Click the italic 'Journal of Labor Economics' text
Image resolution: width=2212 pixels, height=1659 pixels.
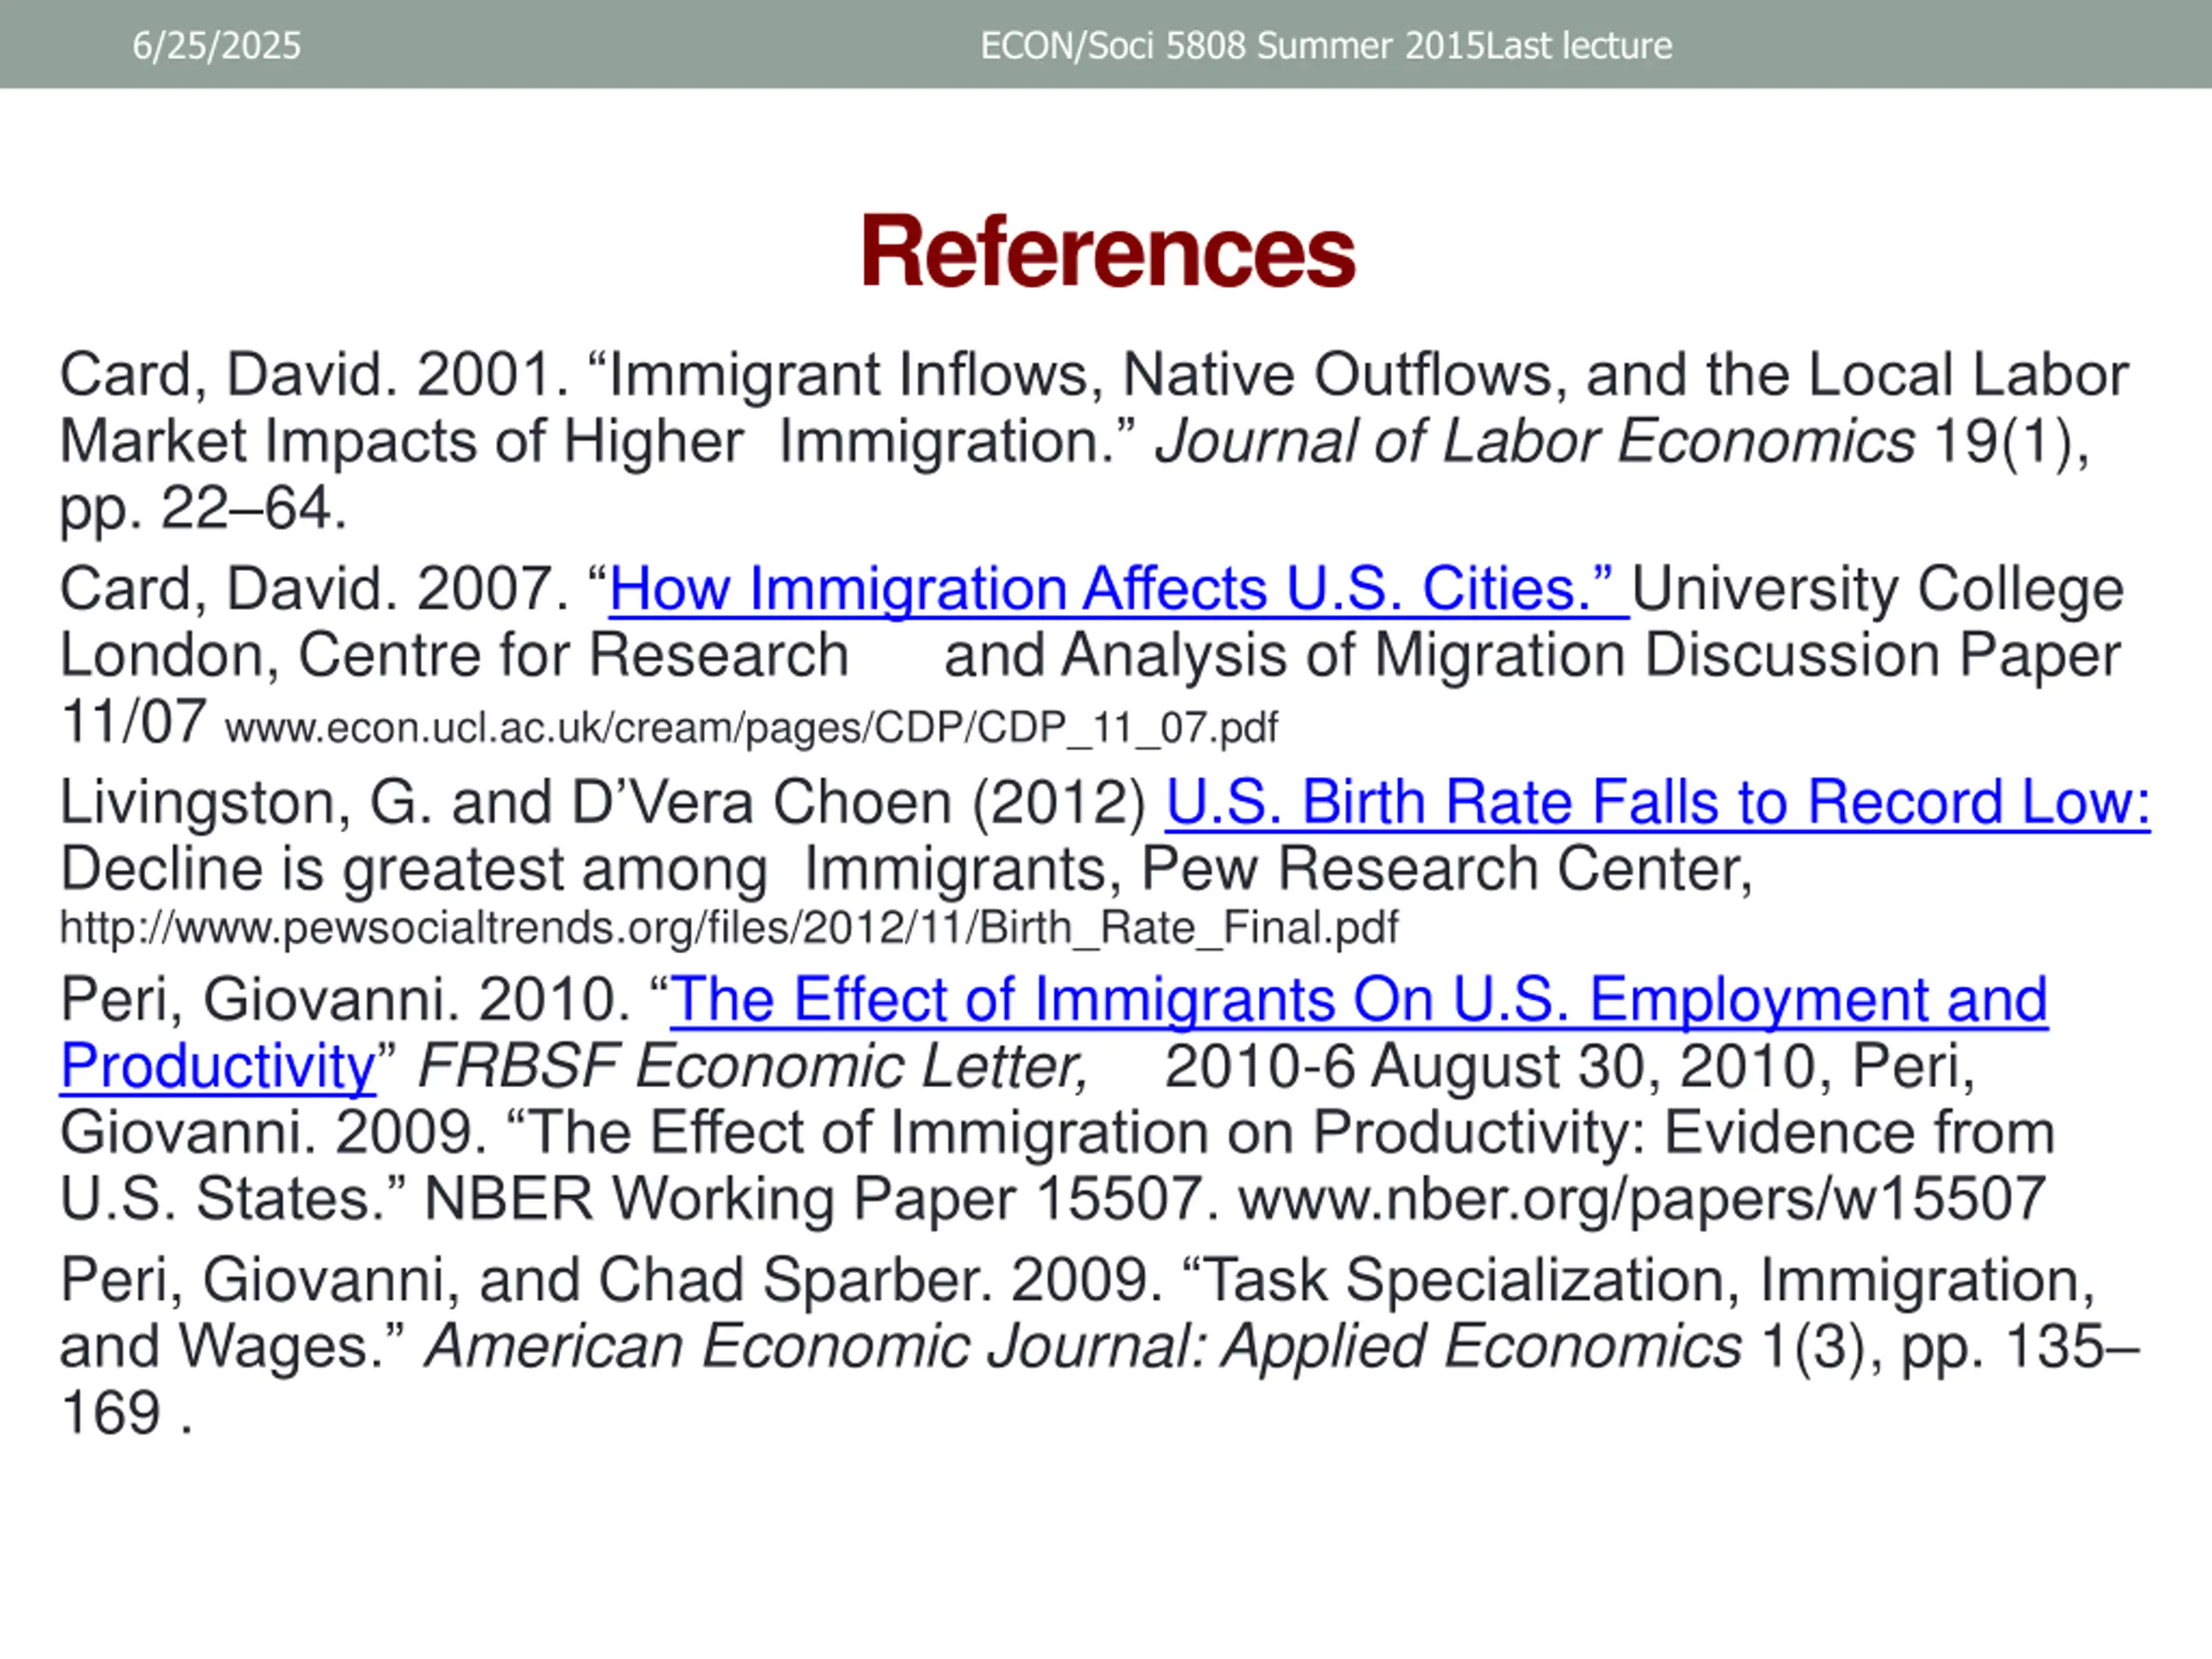click(1534, 442)
